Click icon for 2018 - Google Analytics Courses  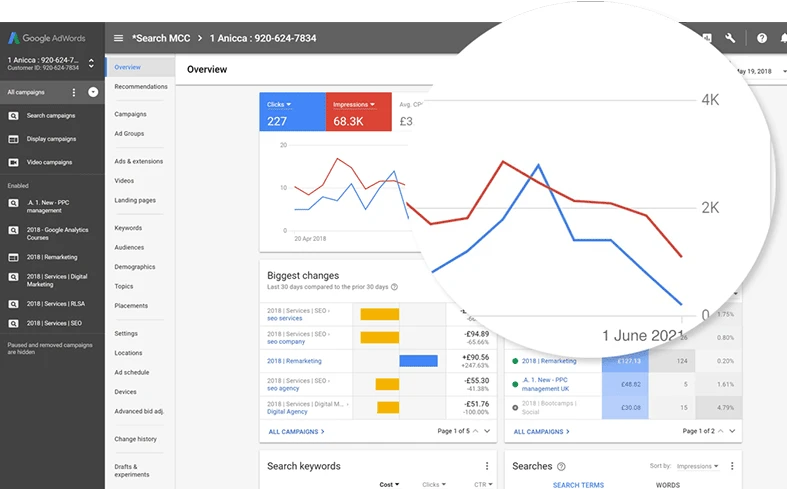pyautogui.click(x=14, y=230)
